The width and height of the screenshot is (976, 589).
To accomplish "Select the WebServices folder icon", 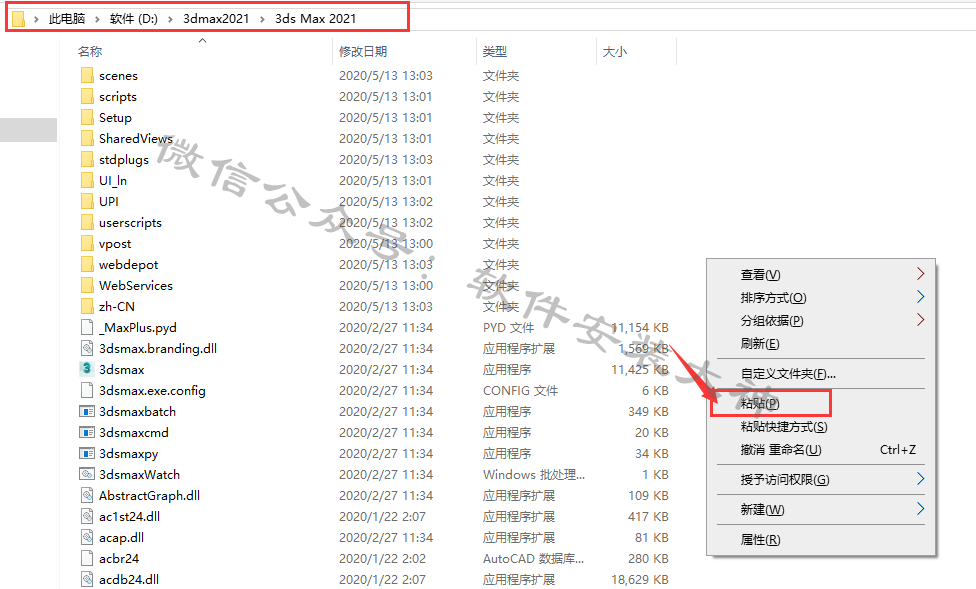I will point(87,285).
